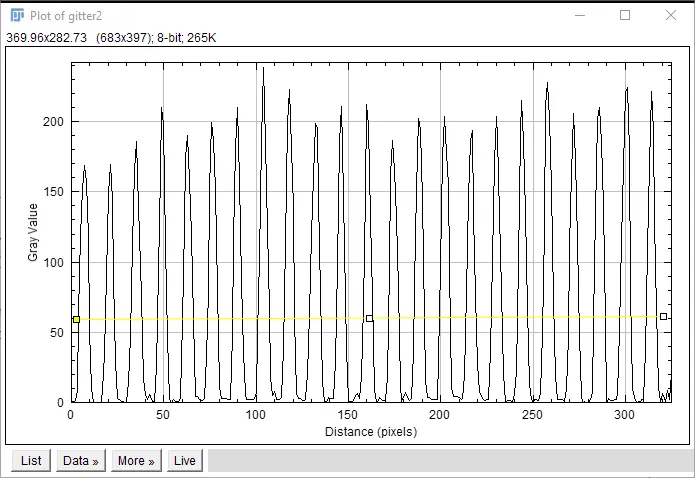
Task: Toggle Live plot updating
Action: [x=185, y=460]
